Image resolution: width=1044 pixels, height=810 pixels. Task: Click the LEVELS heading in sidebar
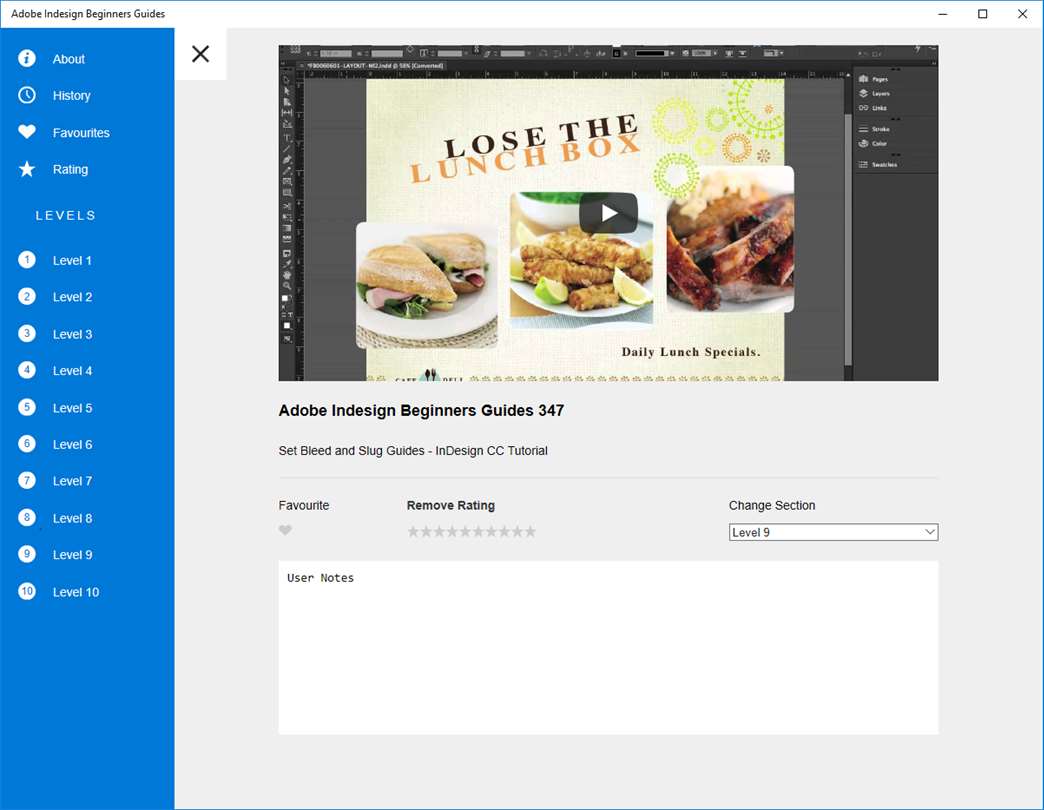tap(66, 216)
